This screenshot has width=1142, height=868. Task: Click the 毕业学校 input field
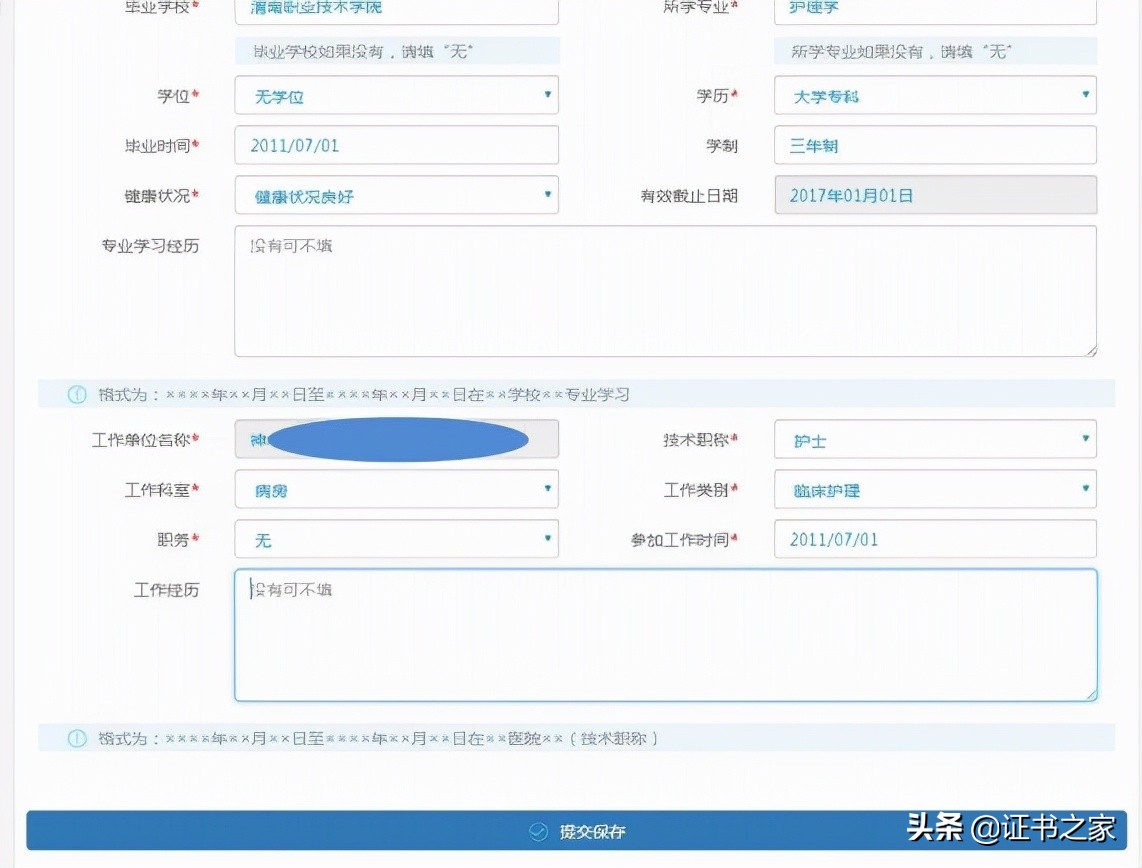[x=396, y=10]
